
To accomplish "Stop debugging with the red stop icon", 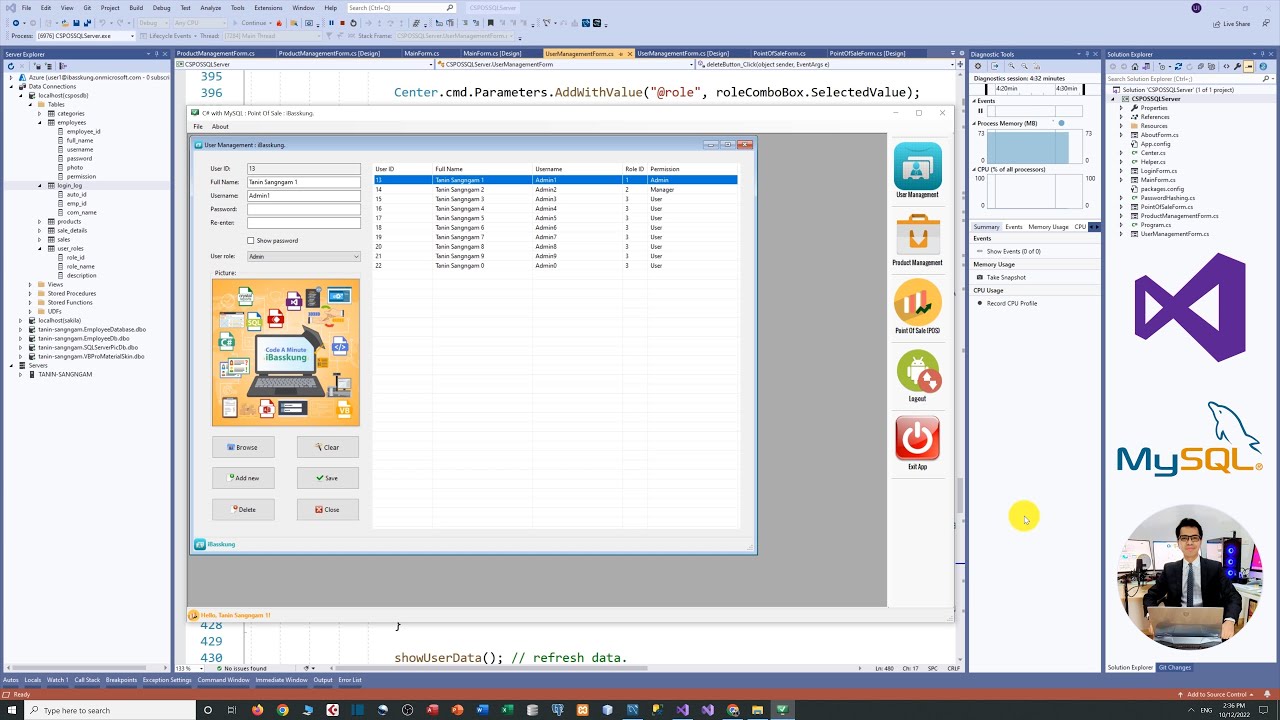I will [342, 23].
